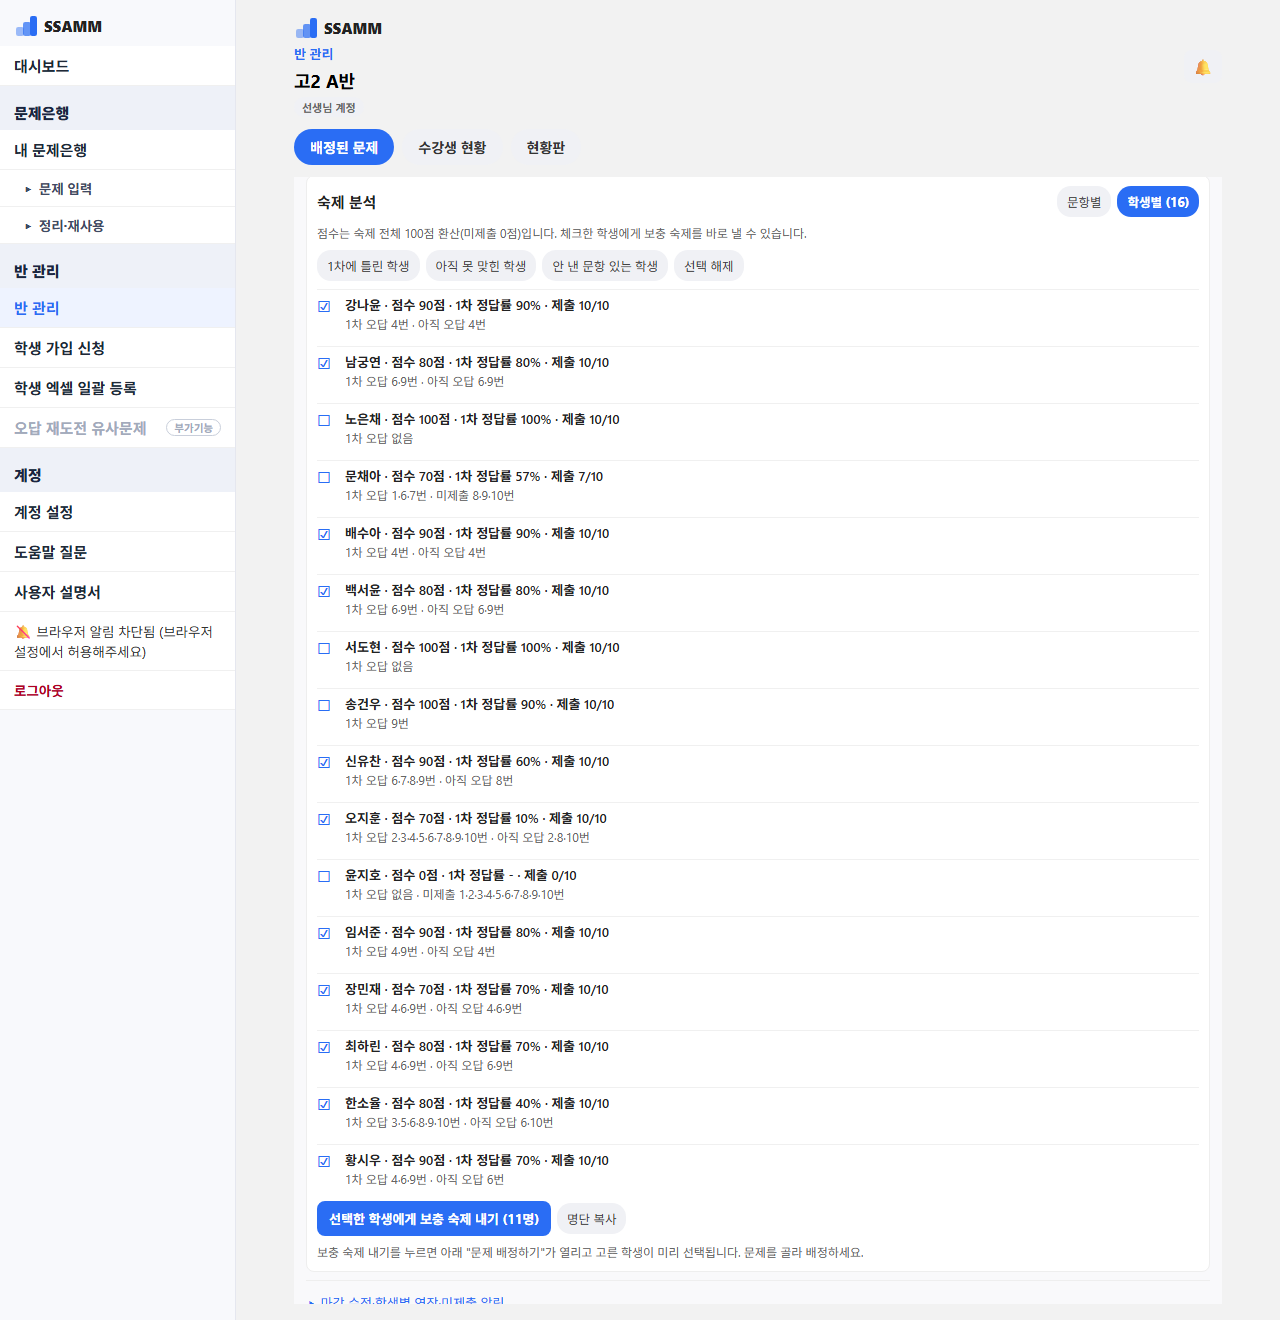The width and height of the screenshot is (1280, 1320).
Task: Open 도움말 질문
Action: click(x=117, y=552)
